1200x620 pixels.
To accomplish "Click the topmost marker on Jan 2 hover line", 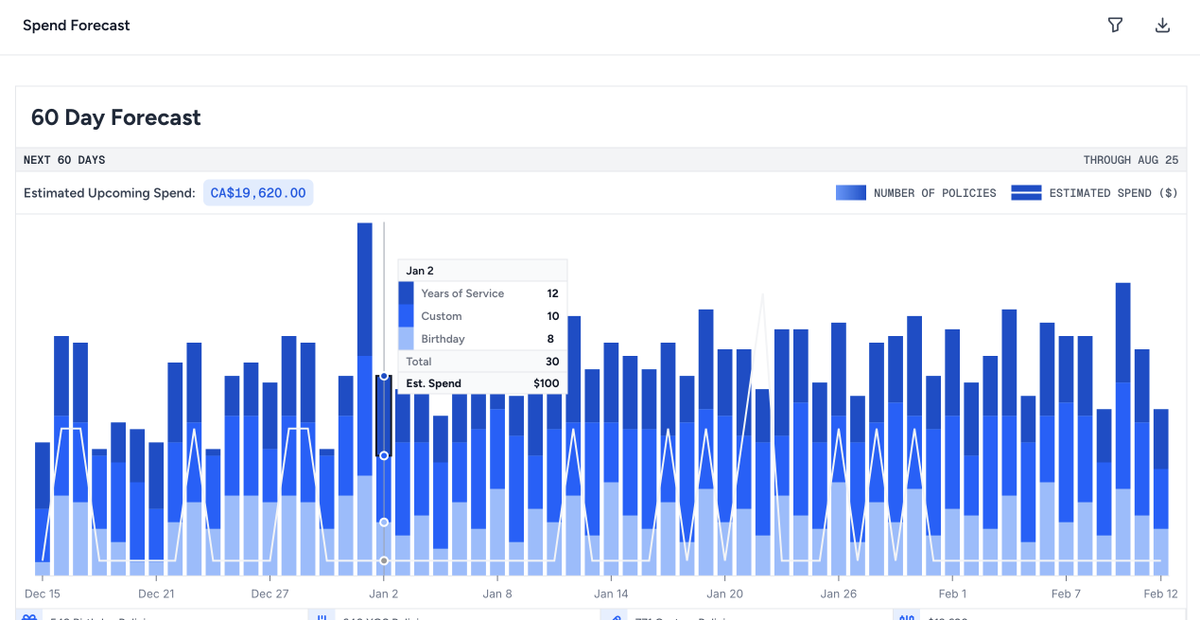I will tap(384, 376).
